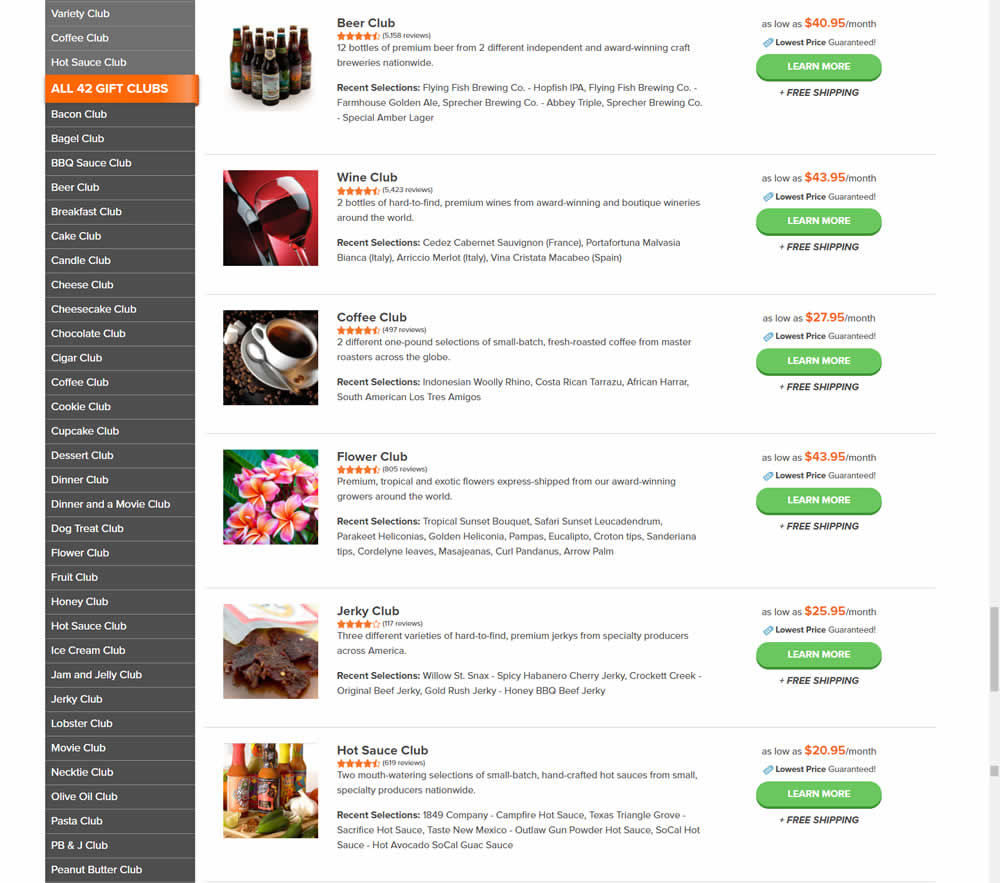The height and width of the screenshot is (883, 1000).
Task: Open the Wine Club title link
Action: click(x=367, y=177)
